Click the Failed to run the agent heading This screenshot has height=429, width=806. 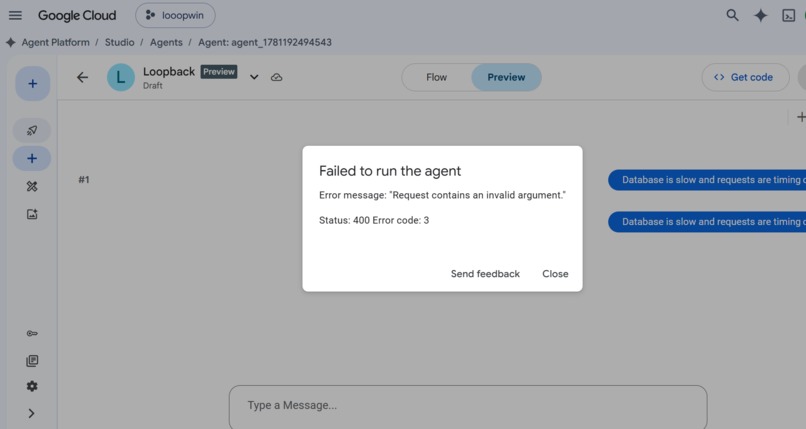pyautogui.click(x=390, y=171)
